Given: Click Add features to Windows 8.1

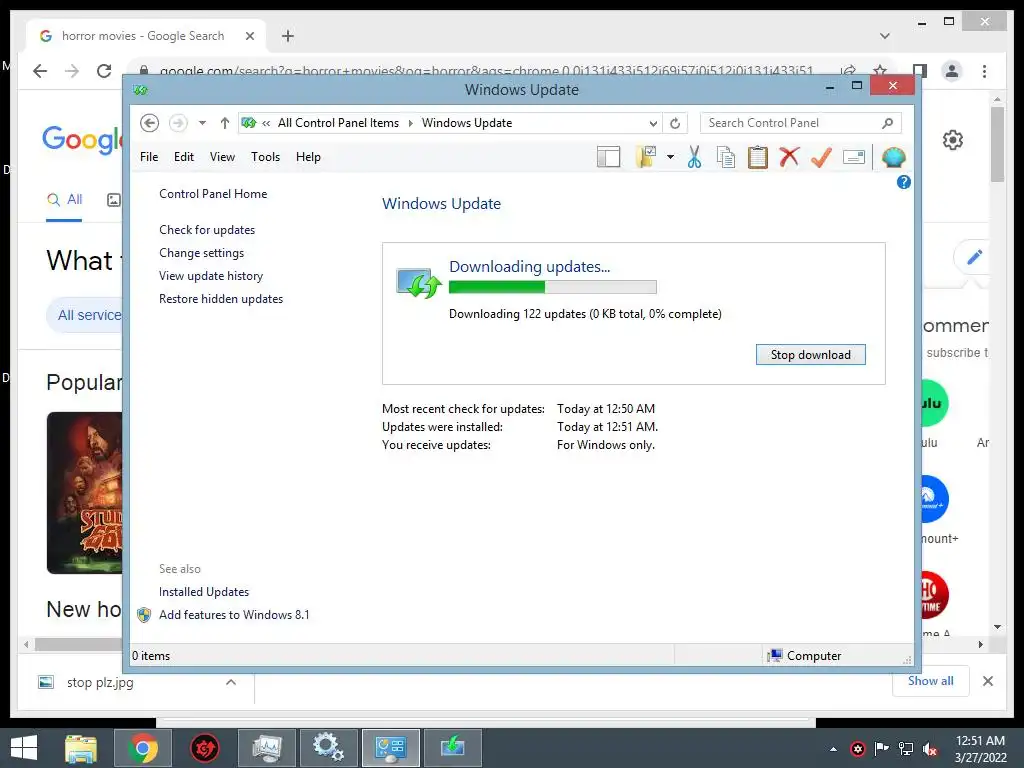Looking at the screenshot, I should coord(234,615).
